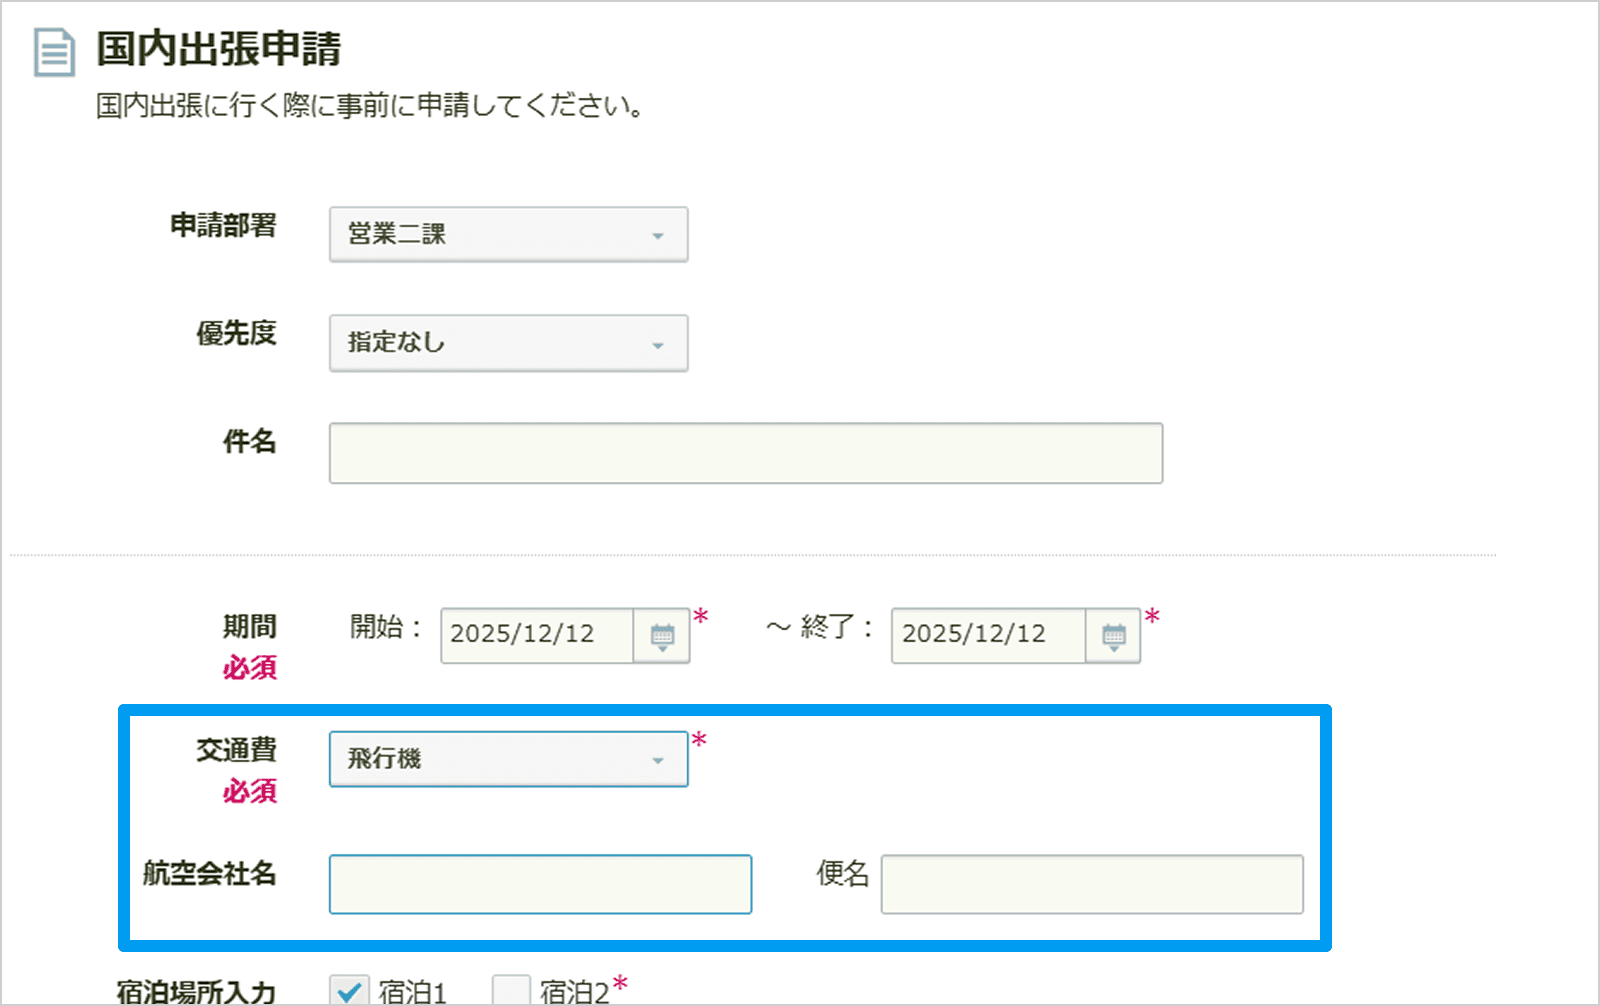The image size is (1600, 1006).
Task: Open the calendar picker for start date
Action: (x=663, y=635)
